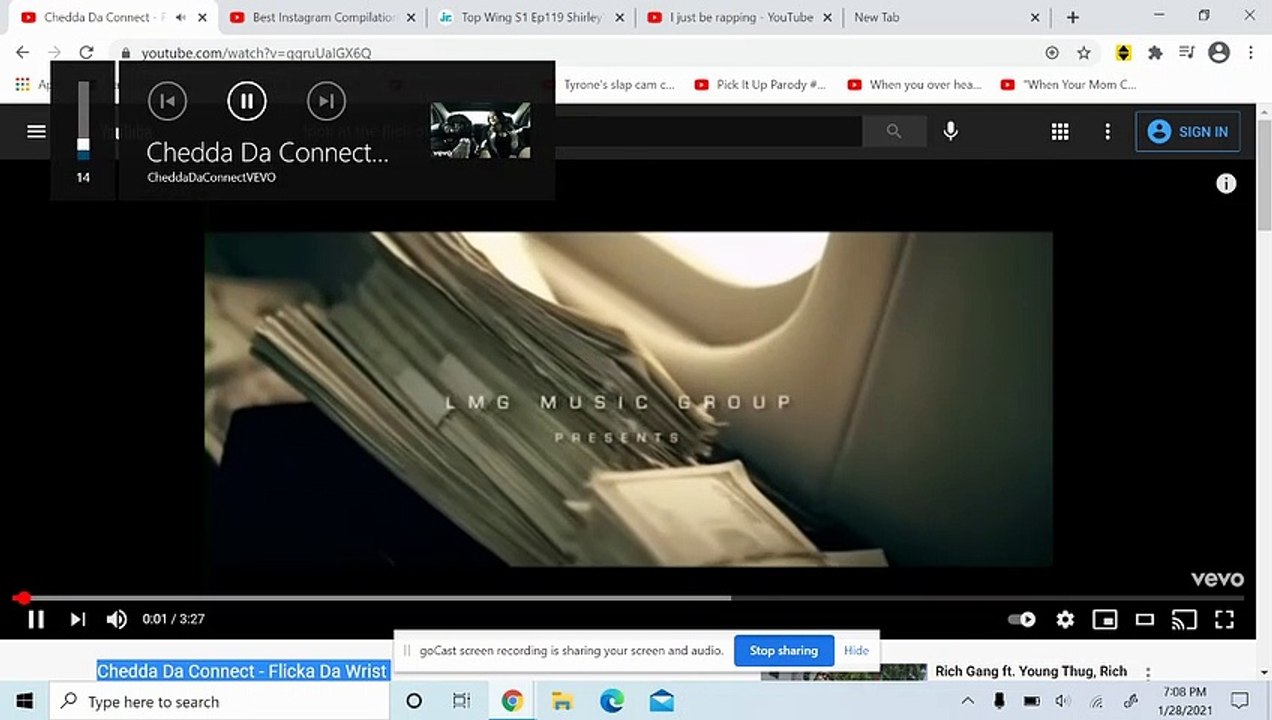1272x720 pixels.
Task: Click Type here to search box
Action: [219, 702]
